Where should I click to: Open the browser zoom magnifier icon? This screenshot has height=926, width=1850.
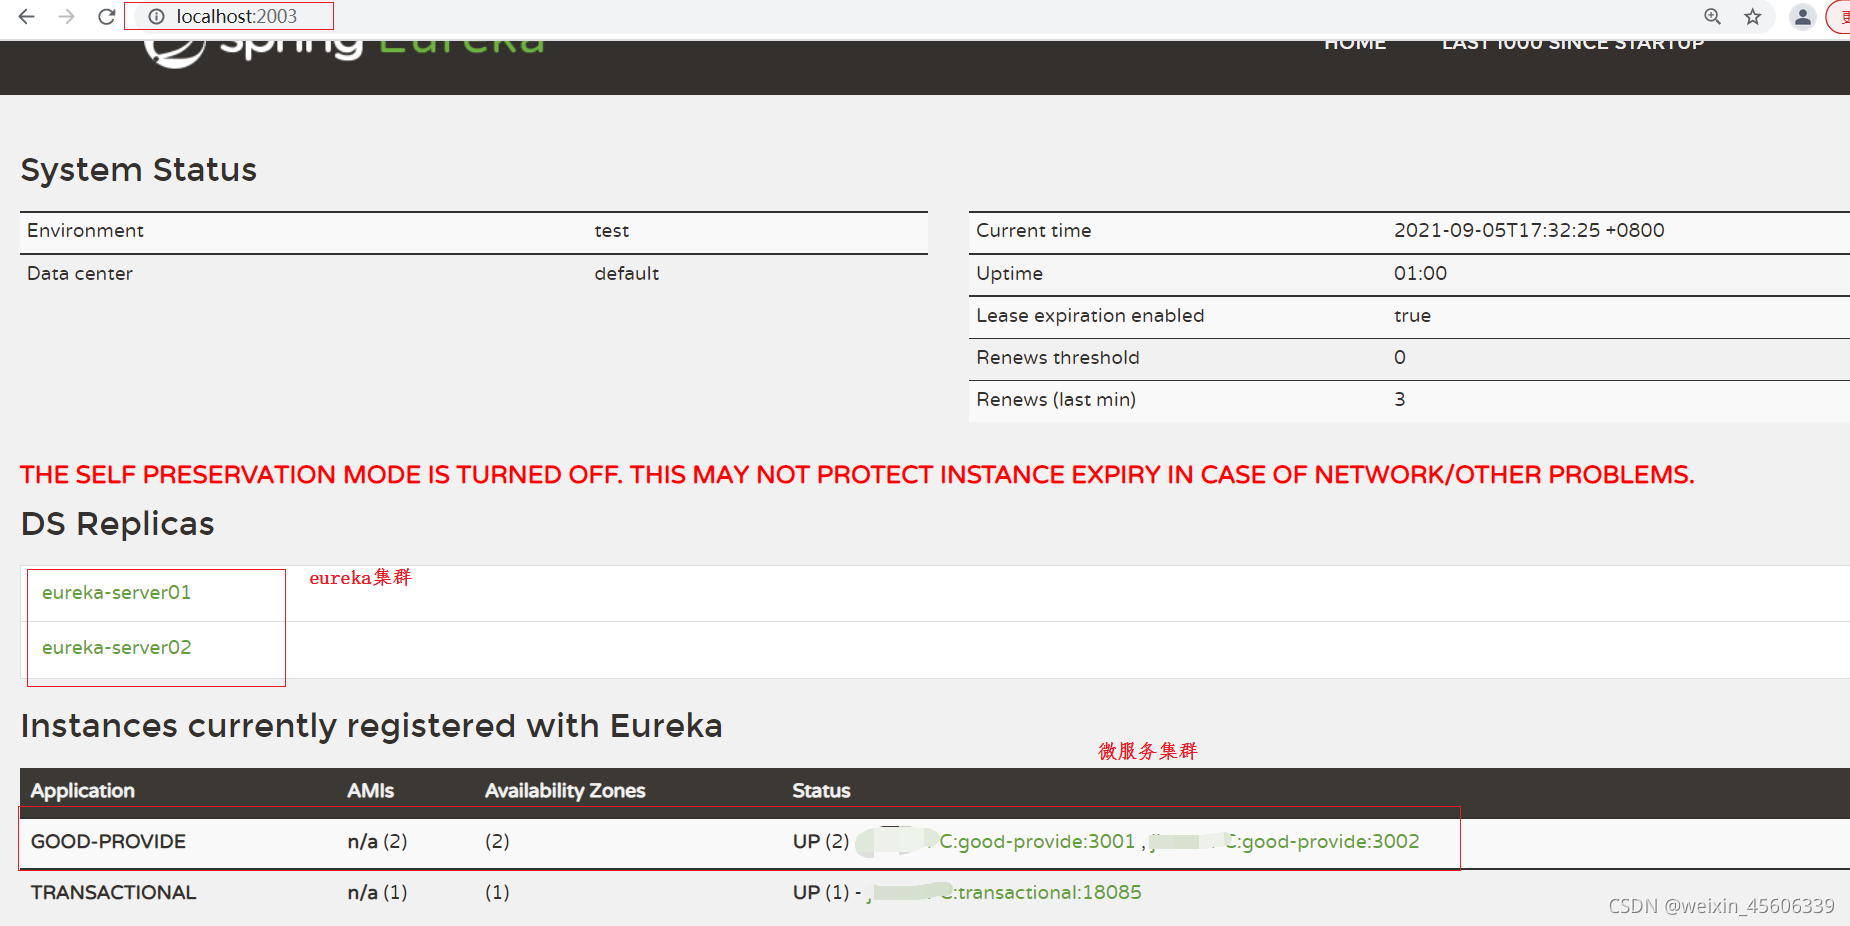(1713, 17)
